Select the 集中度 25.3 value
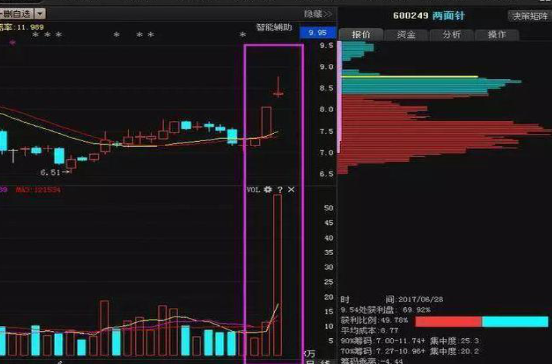 (454, 341)
